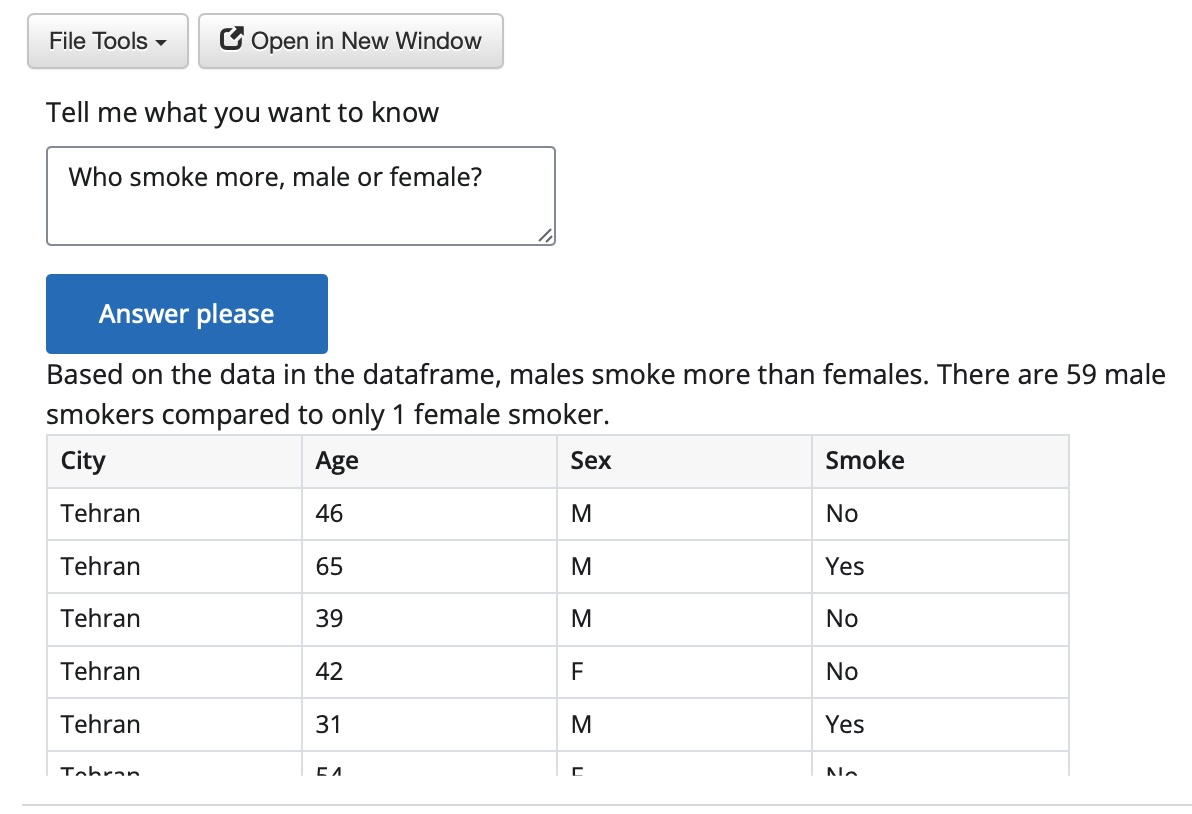Screen dimensions: 1192x814
Task: Click the Tehran cell in the age 31 row
Action: [x=100, y=724]
